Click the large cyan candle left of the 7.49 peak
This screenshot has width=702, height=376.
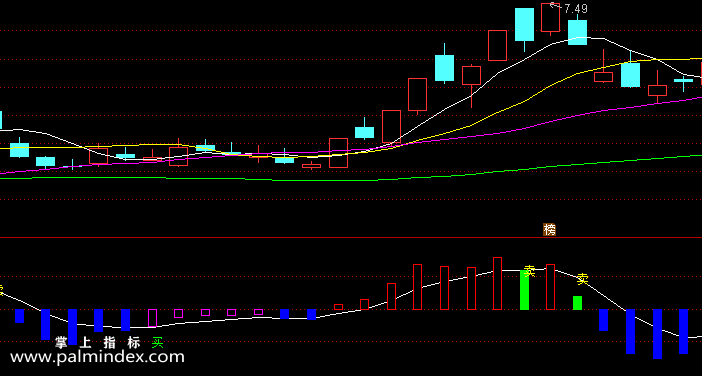click(524, 25)
